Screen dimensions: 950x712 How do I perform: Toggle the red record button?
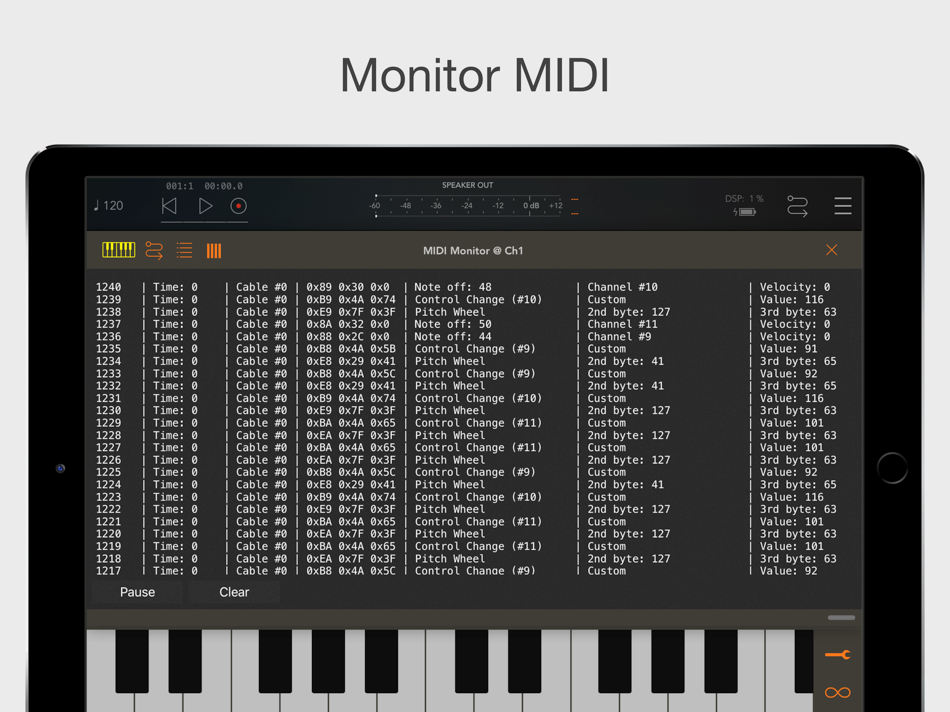pos(239,206)
